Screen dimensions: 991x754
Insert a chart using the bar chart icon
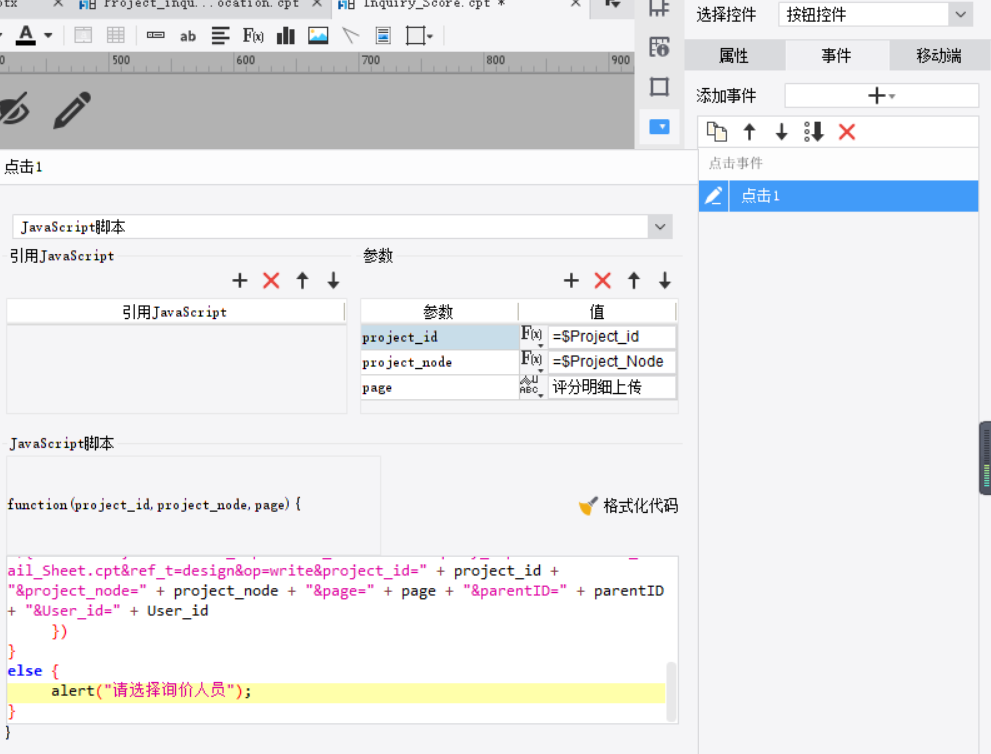pyautogui.click(x=286, y=35)
